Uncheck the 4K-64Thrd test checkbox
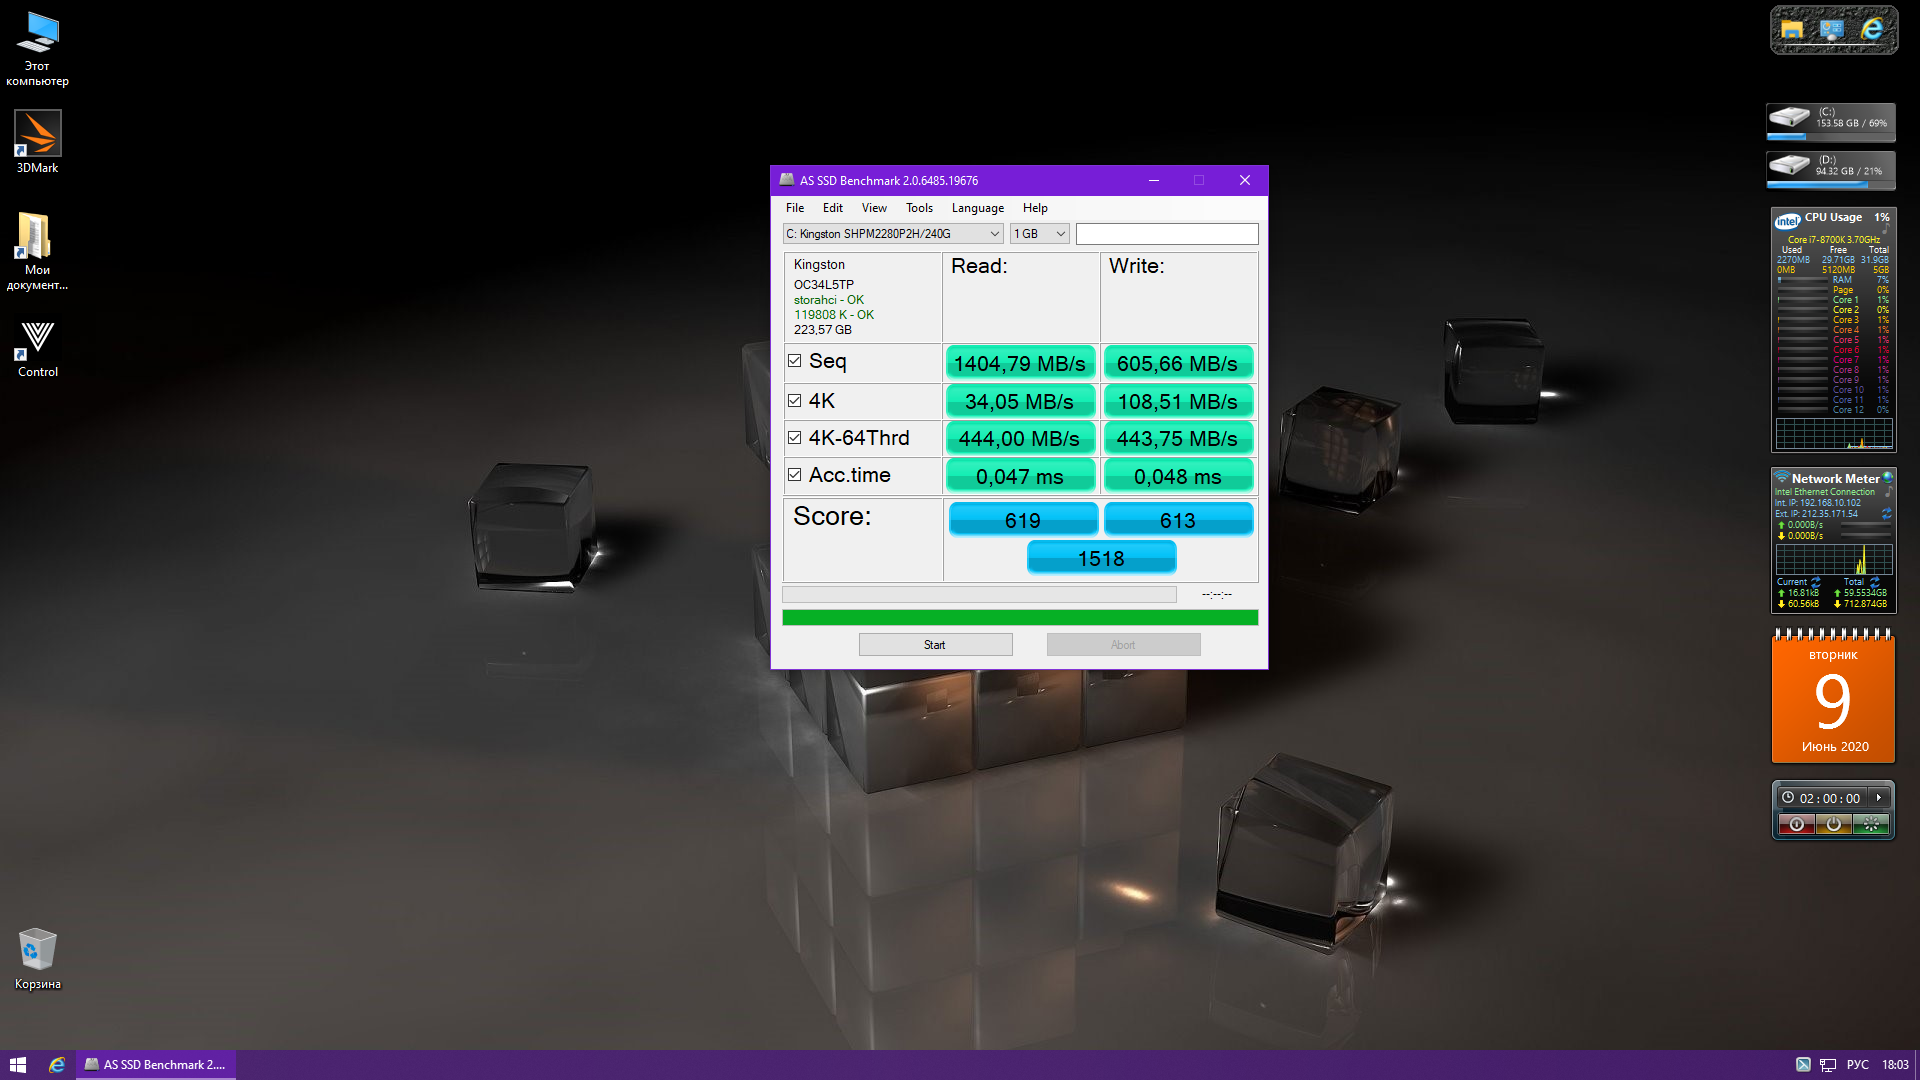The image size is (1920, 1080). point(795,438)
